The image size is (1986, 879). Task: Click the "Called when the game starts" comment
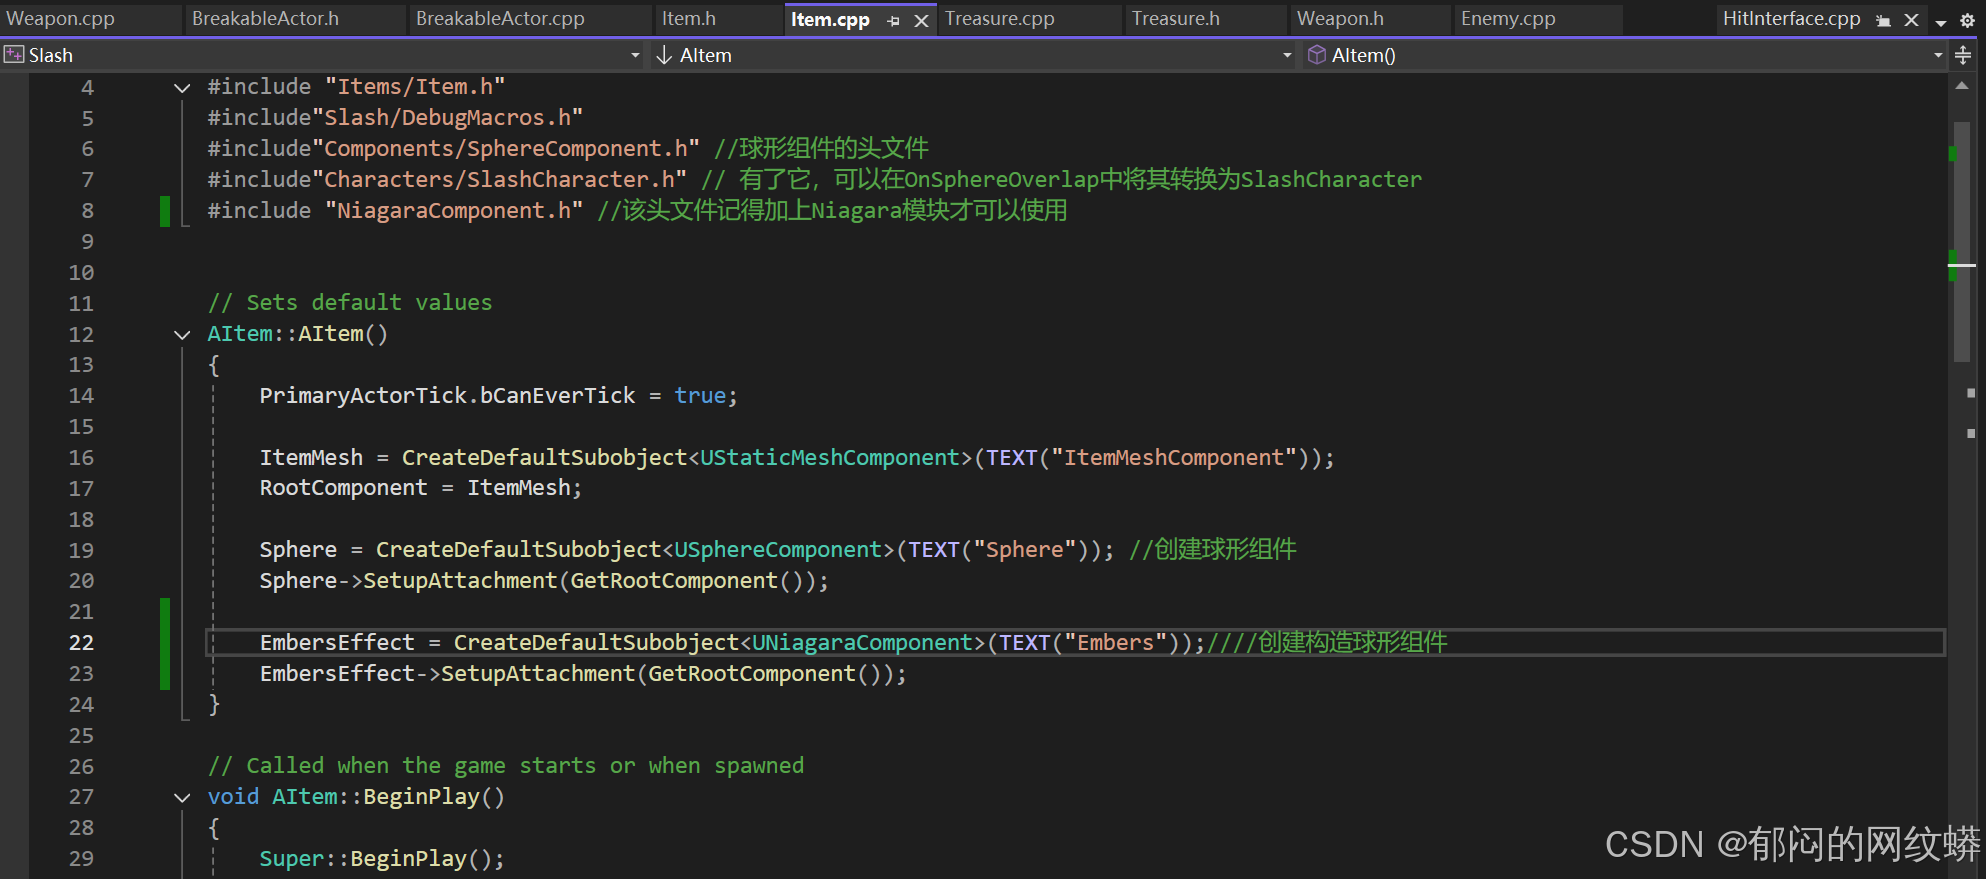coord(506,766)
